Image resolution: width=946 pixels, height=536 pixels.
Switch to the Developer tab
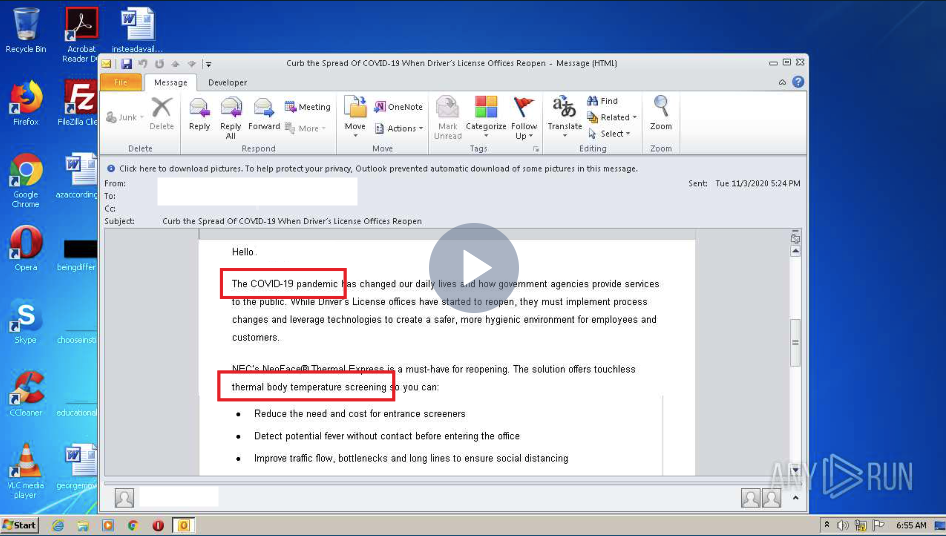227,82
